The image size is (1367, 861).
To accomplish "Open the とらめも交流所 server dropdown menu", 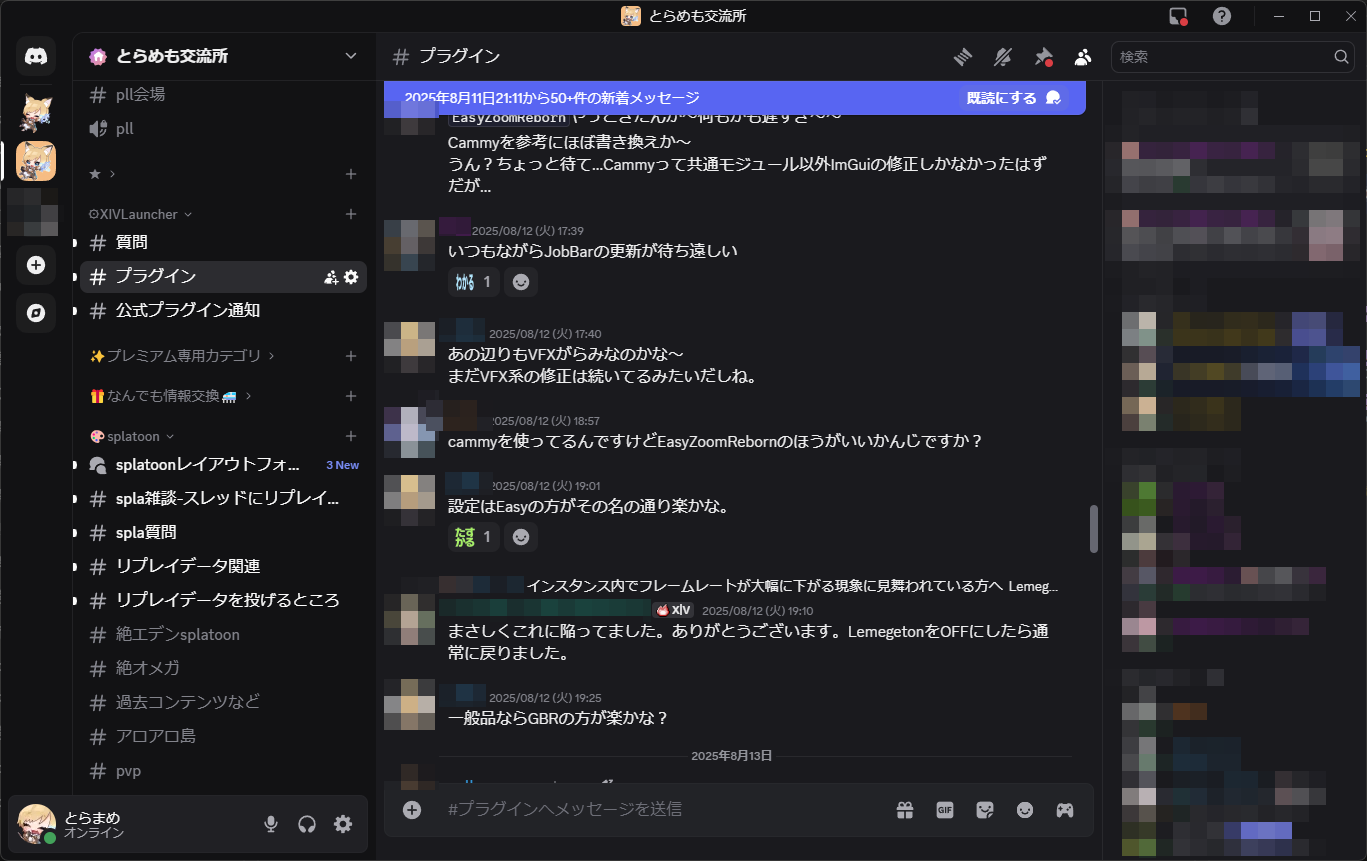I will [x=224, y=56].
